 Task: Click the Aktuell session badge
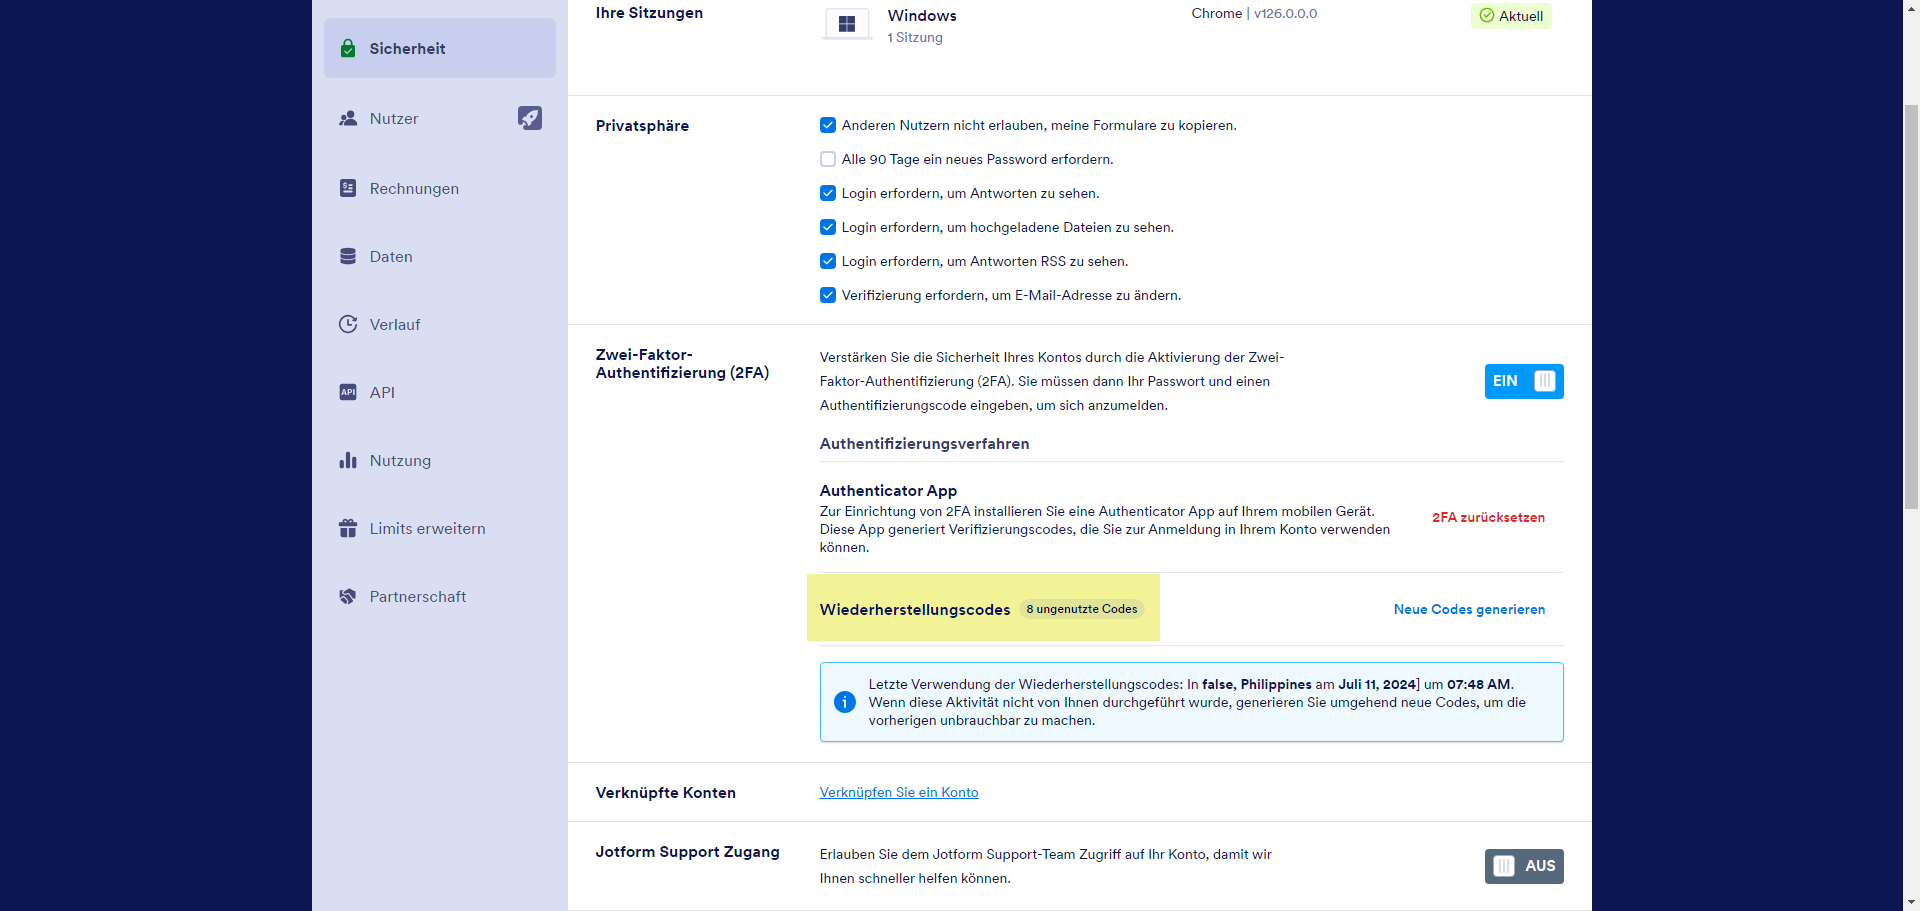[1511, 16]
